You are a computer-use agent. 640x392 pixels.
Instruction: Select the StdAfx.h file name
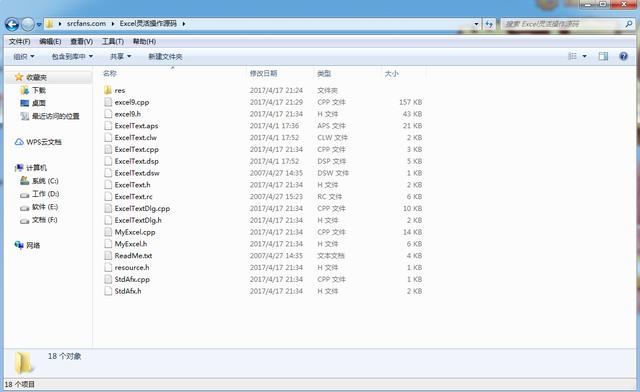coord(128,291)
